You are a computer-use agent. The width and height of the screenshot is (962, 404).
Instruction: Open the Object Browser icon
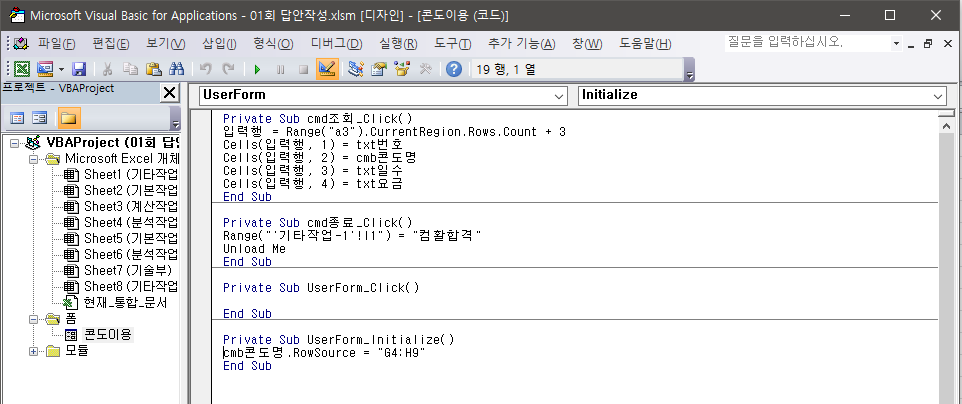coord(402,69)
